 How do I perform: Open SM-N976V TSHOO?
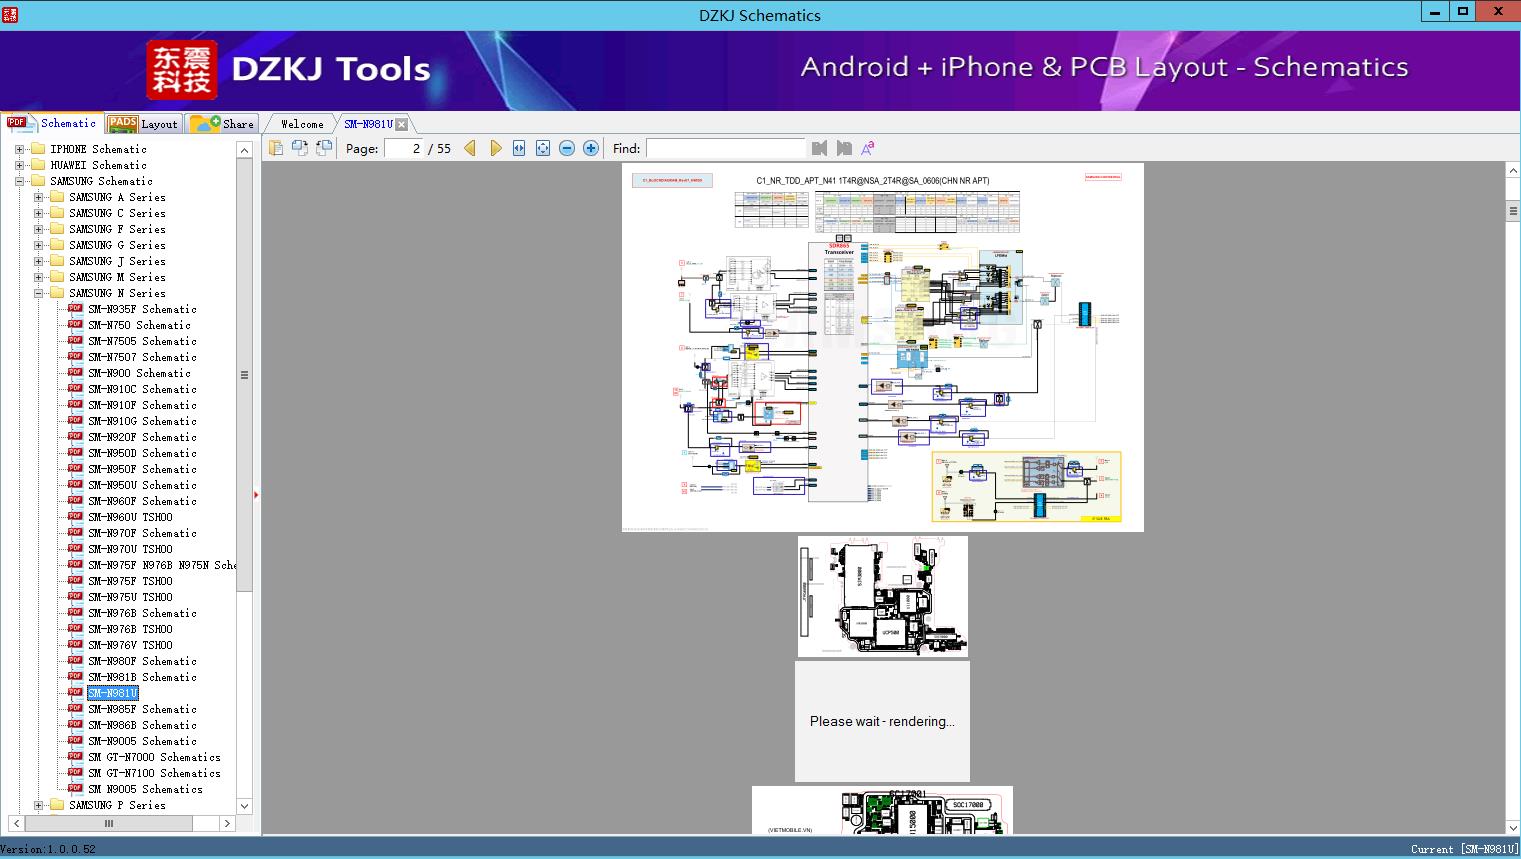point(130,645)
